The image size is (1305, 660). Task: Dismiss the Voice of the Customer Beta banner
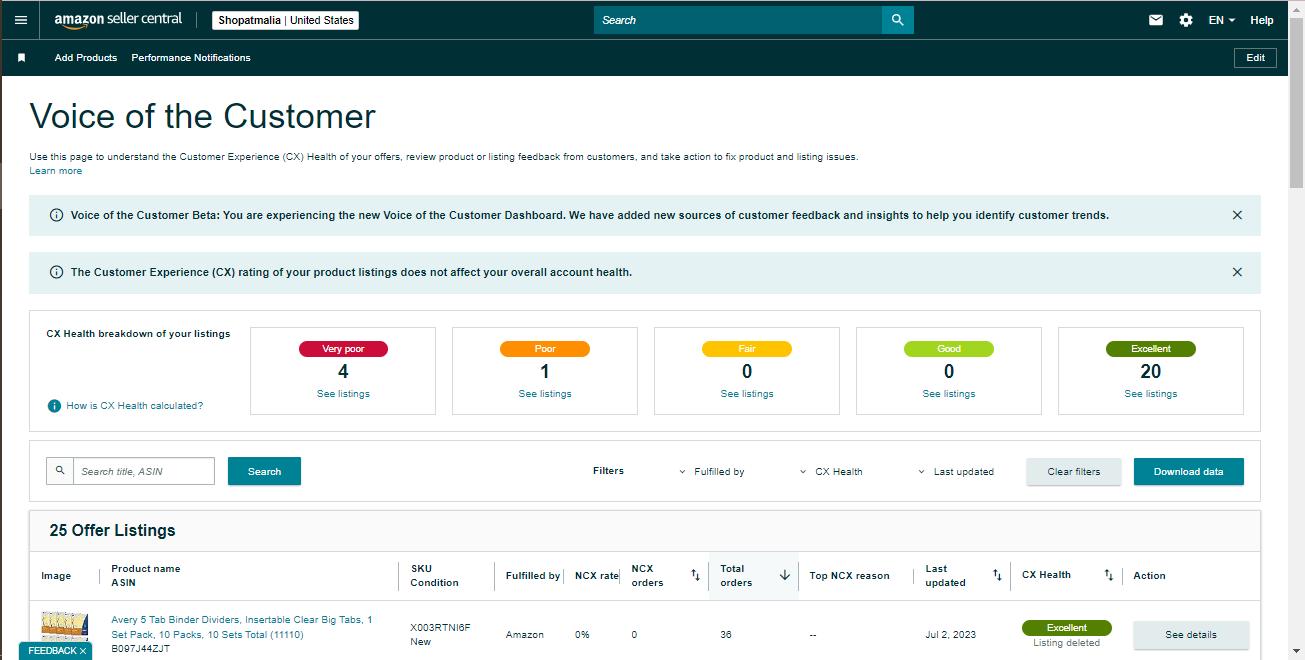click(x=1237, y=215)
